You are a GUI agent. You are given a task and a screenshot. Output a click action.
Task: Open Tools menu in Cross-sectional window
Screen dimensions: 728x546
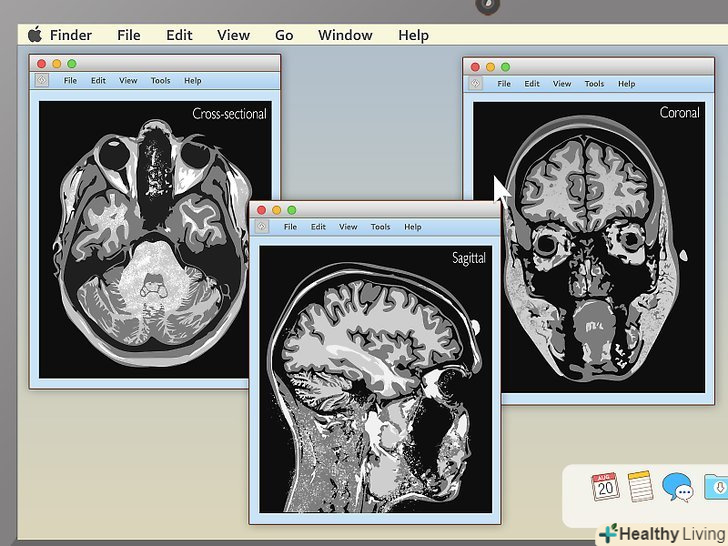(160, 80)
